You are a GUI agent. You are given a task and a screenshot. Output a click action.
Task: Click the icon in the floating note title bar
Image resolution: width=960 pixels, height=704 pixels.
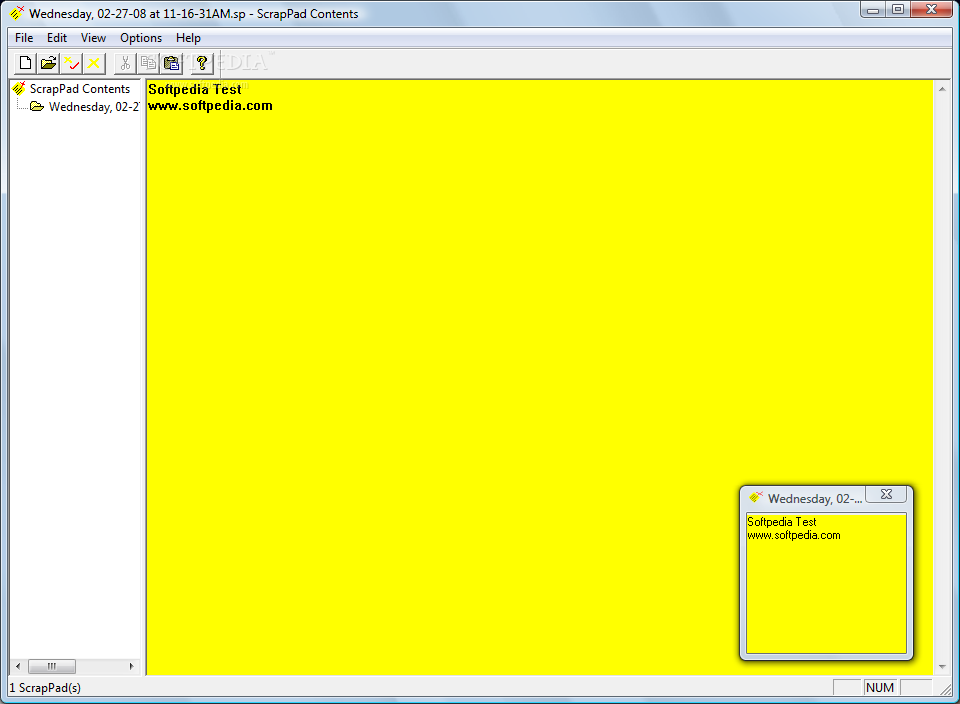pos(756,497)
